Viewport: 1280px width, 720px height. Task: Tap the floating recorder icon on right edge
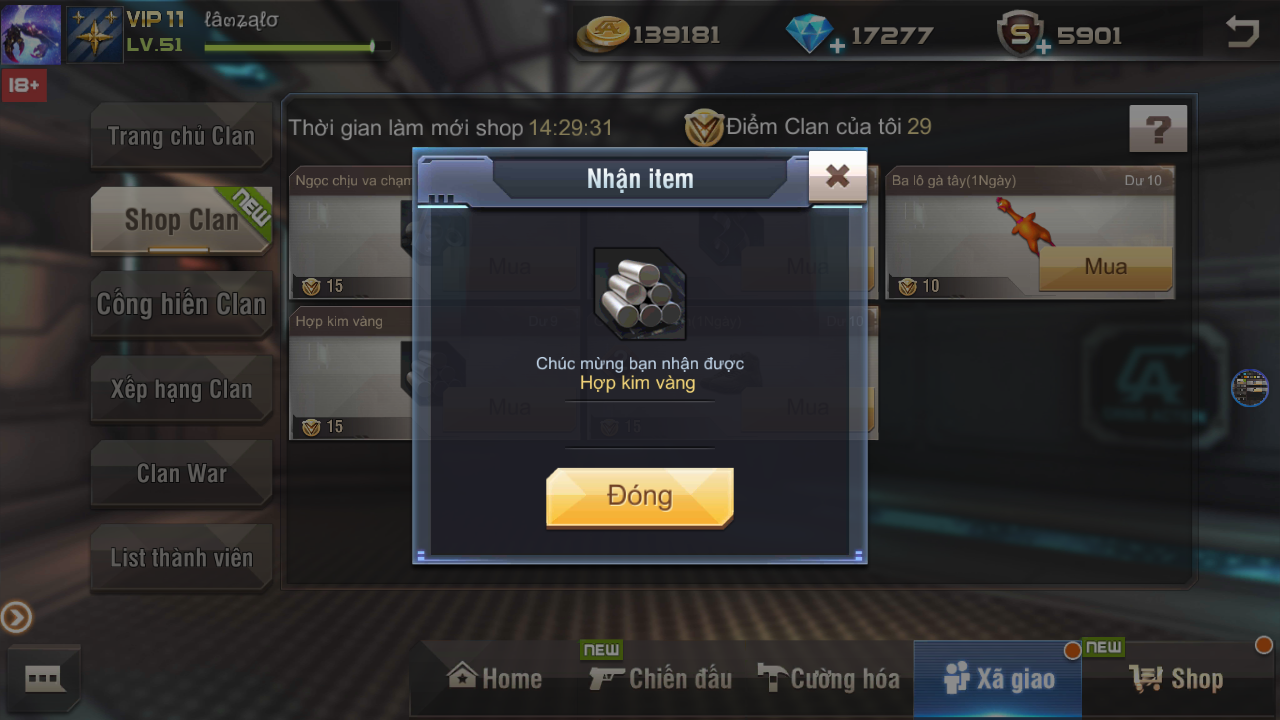tap(1250, 388)
